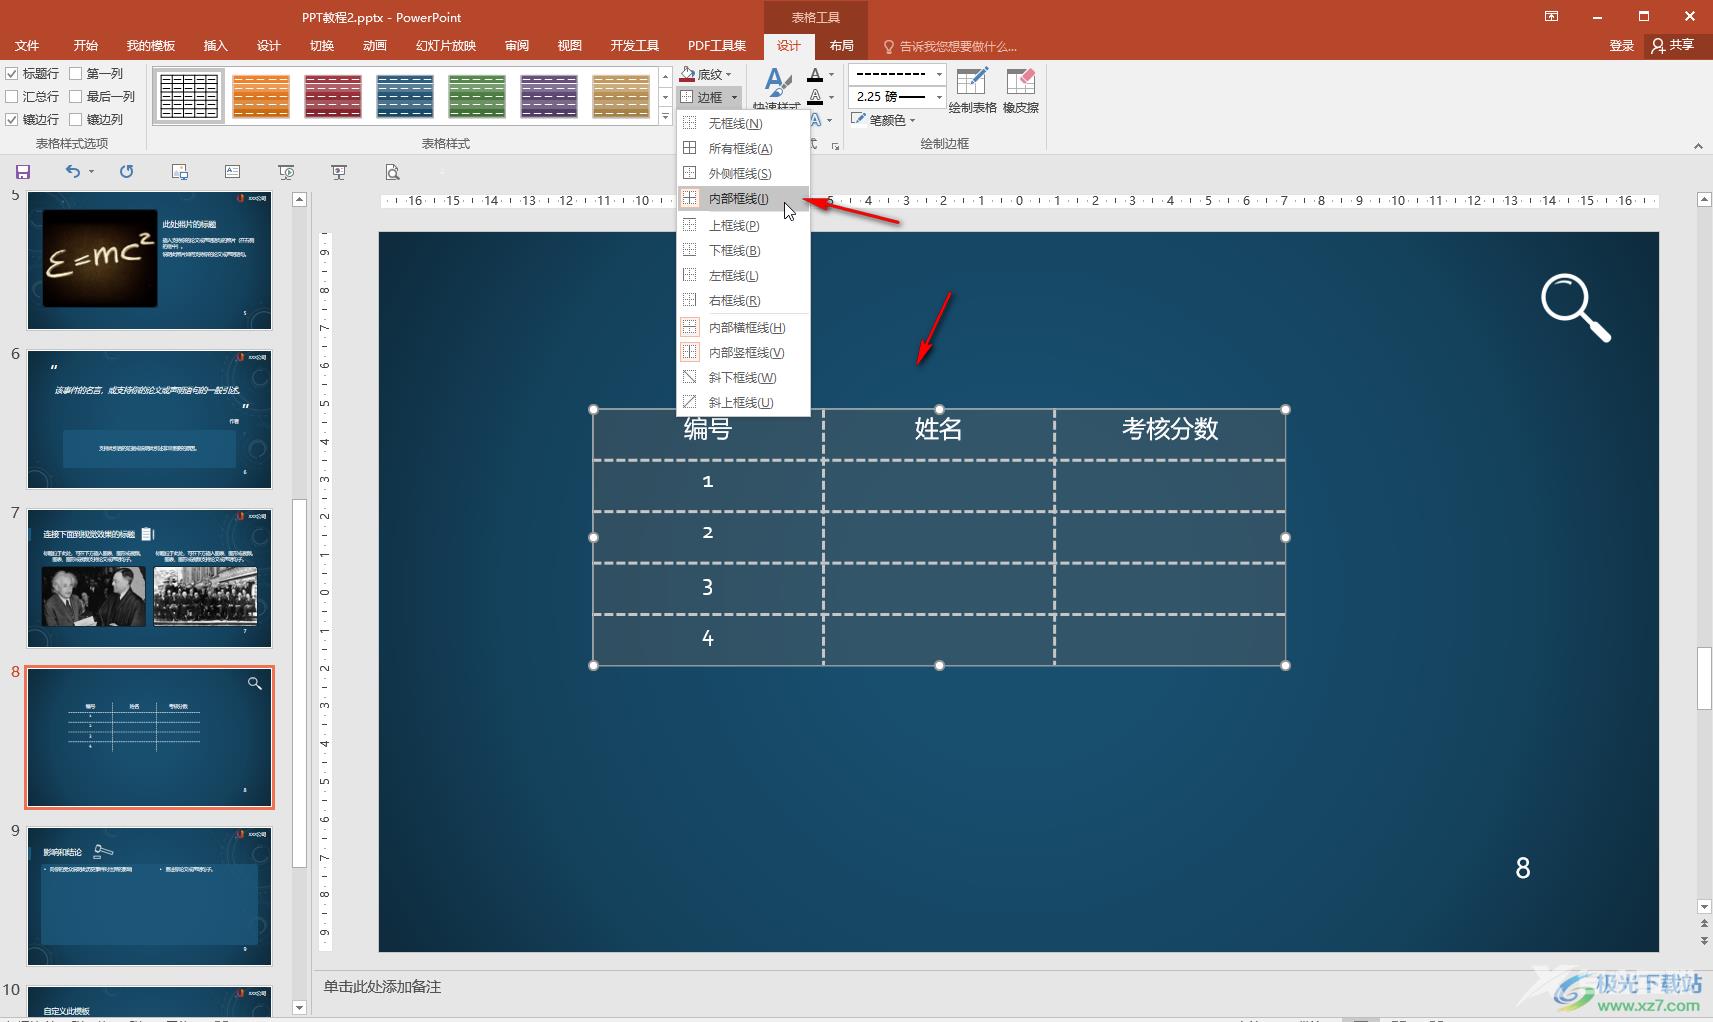This screenshot has height=1022, width=1713.
Task: Choose Bottom Border (下框线) option
Action: 743,250
